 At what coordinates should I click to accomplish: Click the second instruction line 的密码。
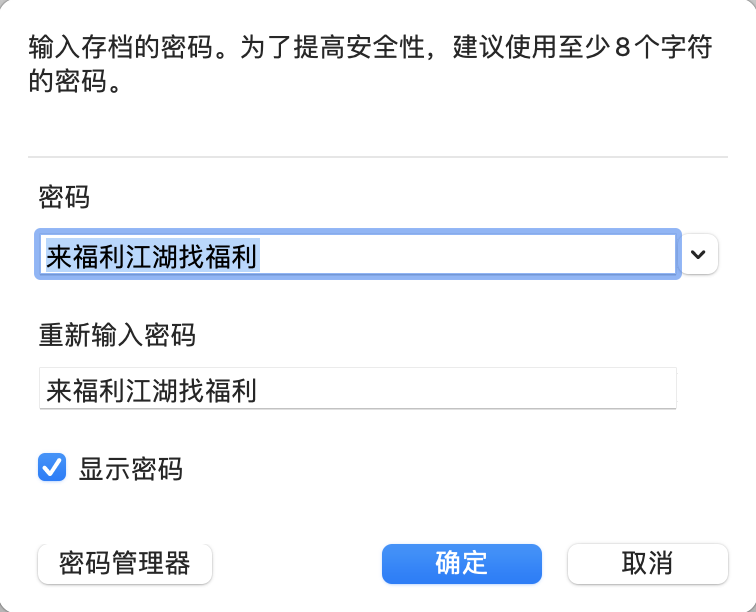click(x=75, y=82)
